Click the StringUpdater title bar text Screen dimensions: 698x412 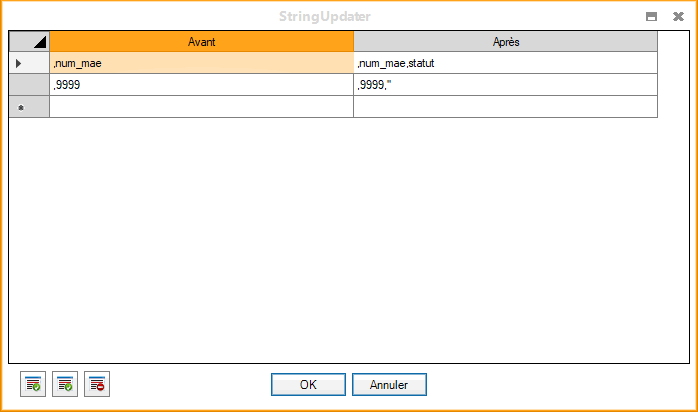pos(349,16)
